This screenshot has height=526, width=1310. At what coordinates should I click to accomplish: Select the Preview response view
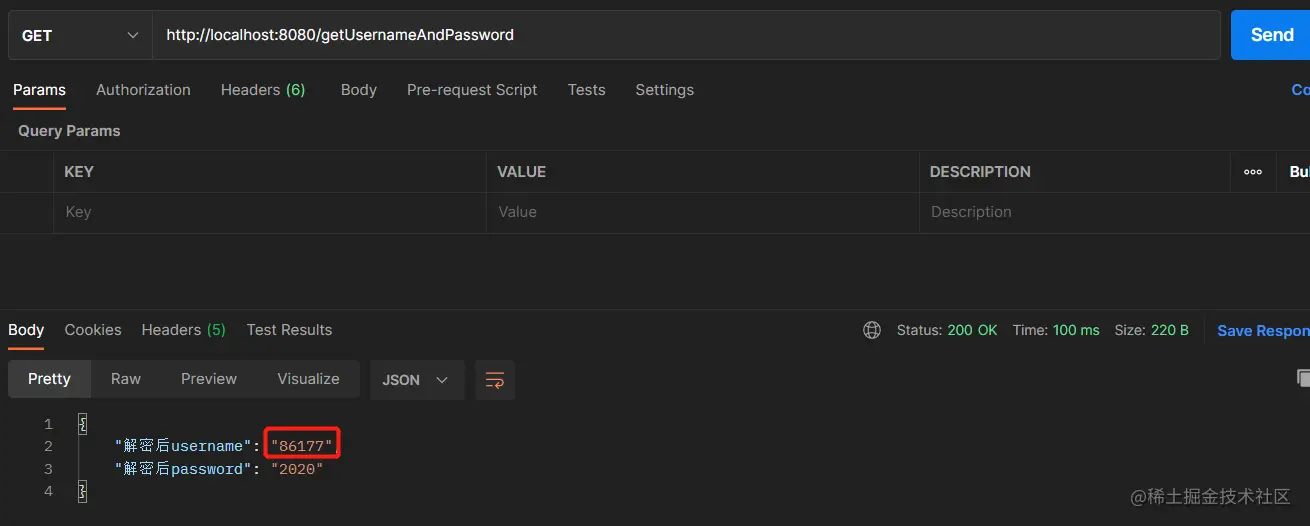[209, 379]
